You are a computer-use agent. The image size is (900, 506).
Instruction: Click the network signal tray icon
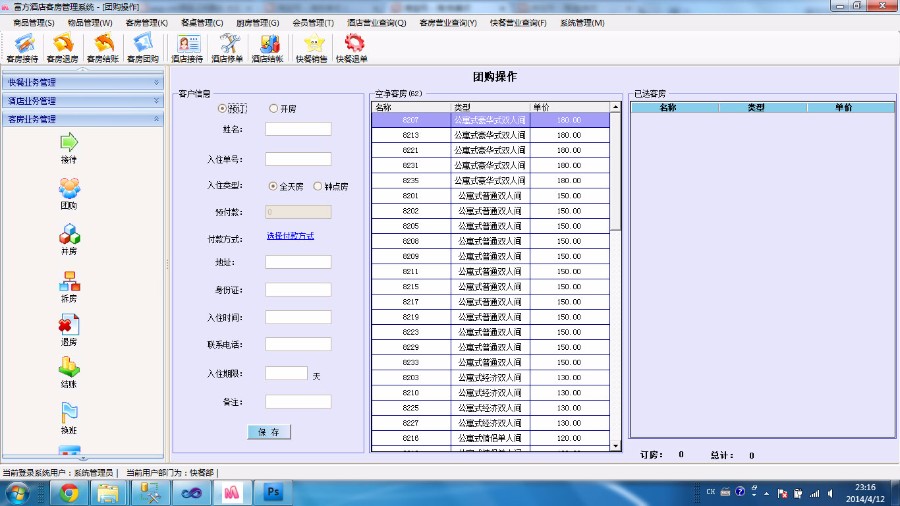click(814, 493)
